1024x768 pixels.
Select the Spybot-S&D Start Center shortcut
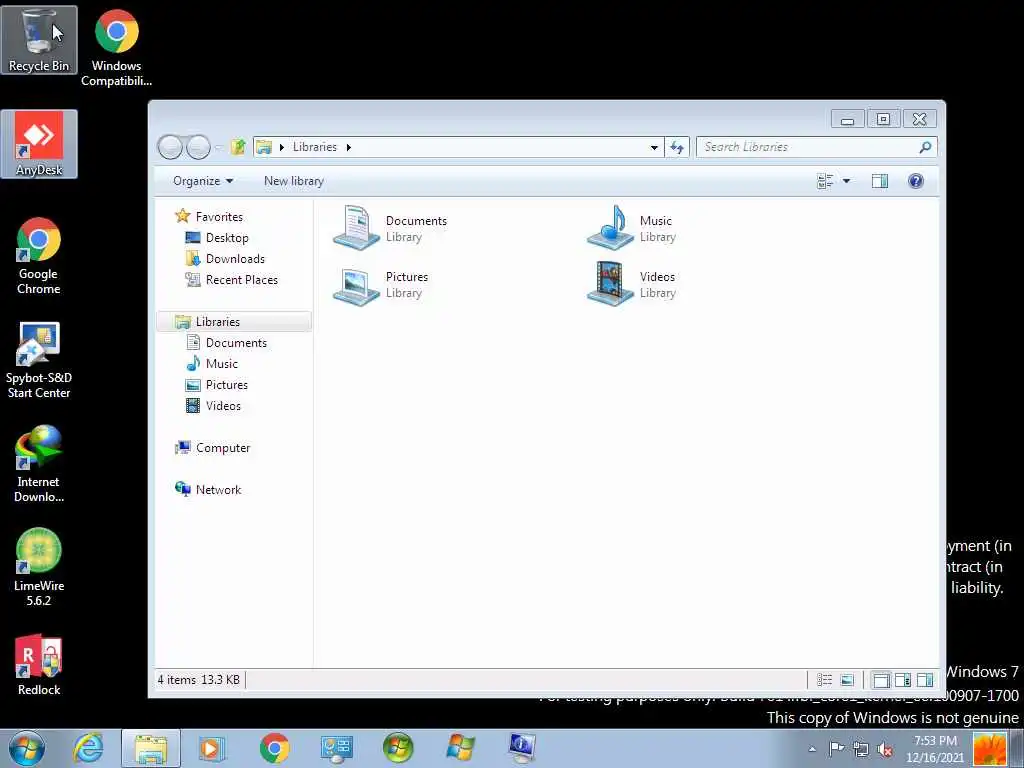[x=39, y=360]
